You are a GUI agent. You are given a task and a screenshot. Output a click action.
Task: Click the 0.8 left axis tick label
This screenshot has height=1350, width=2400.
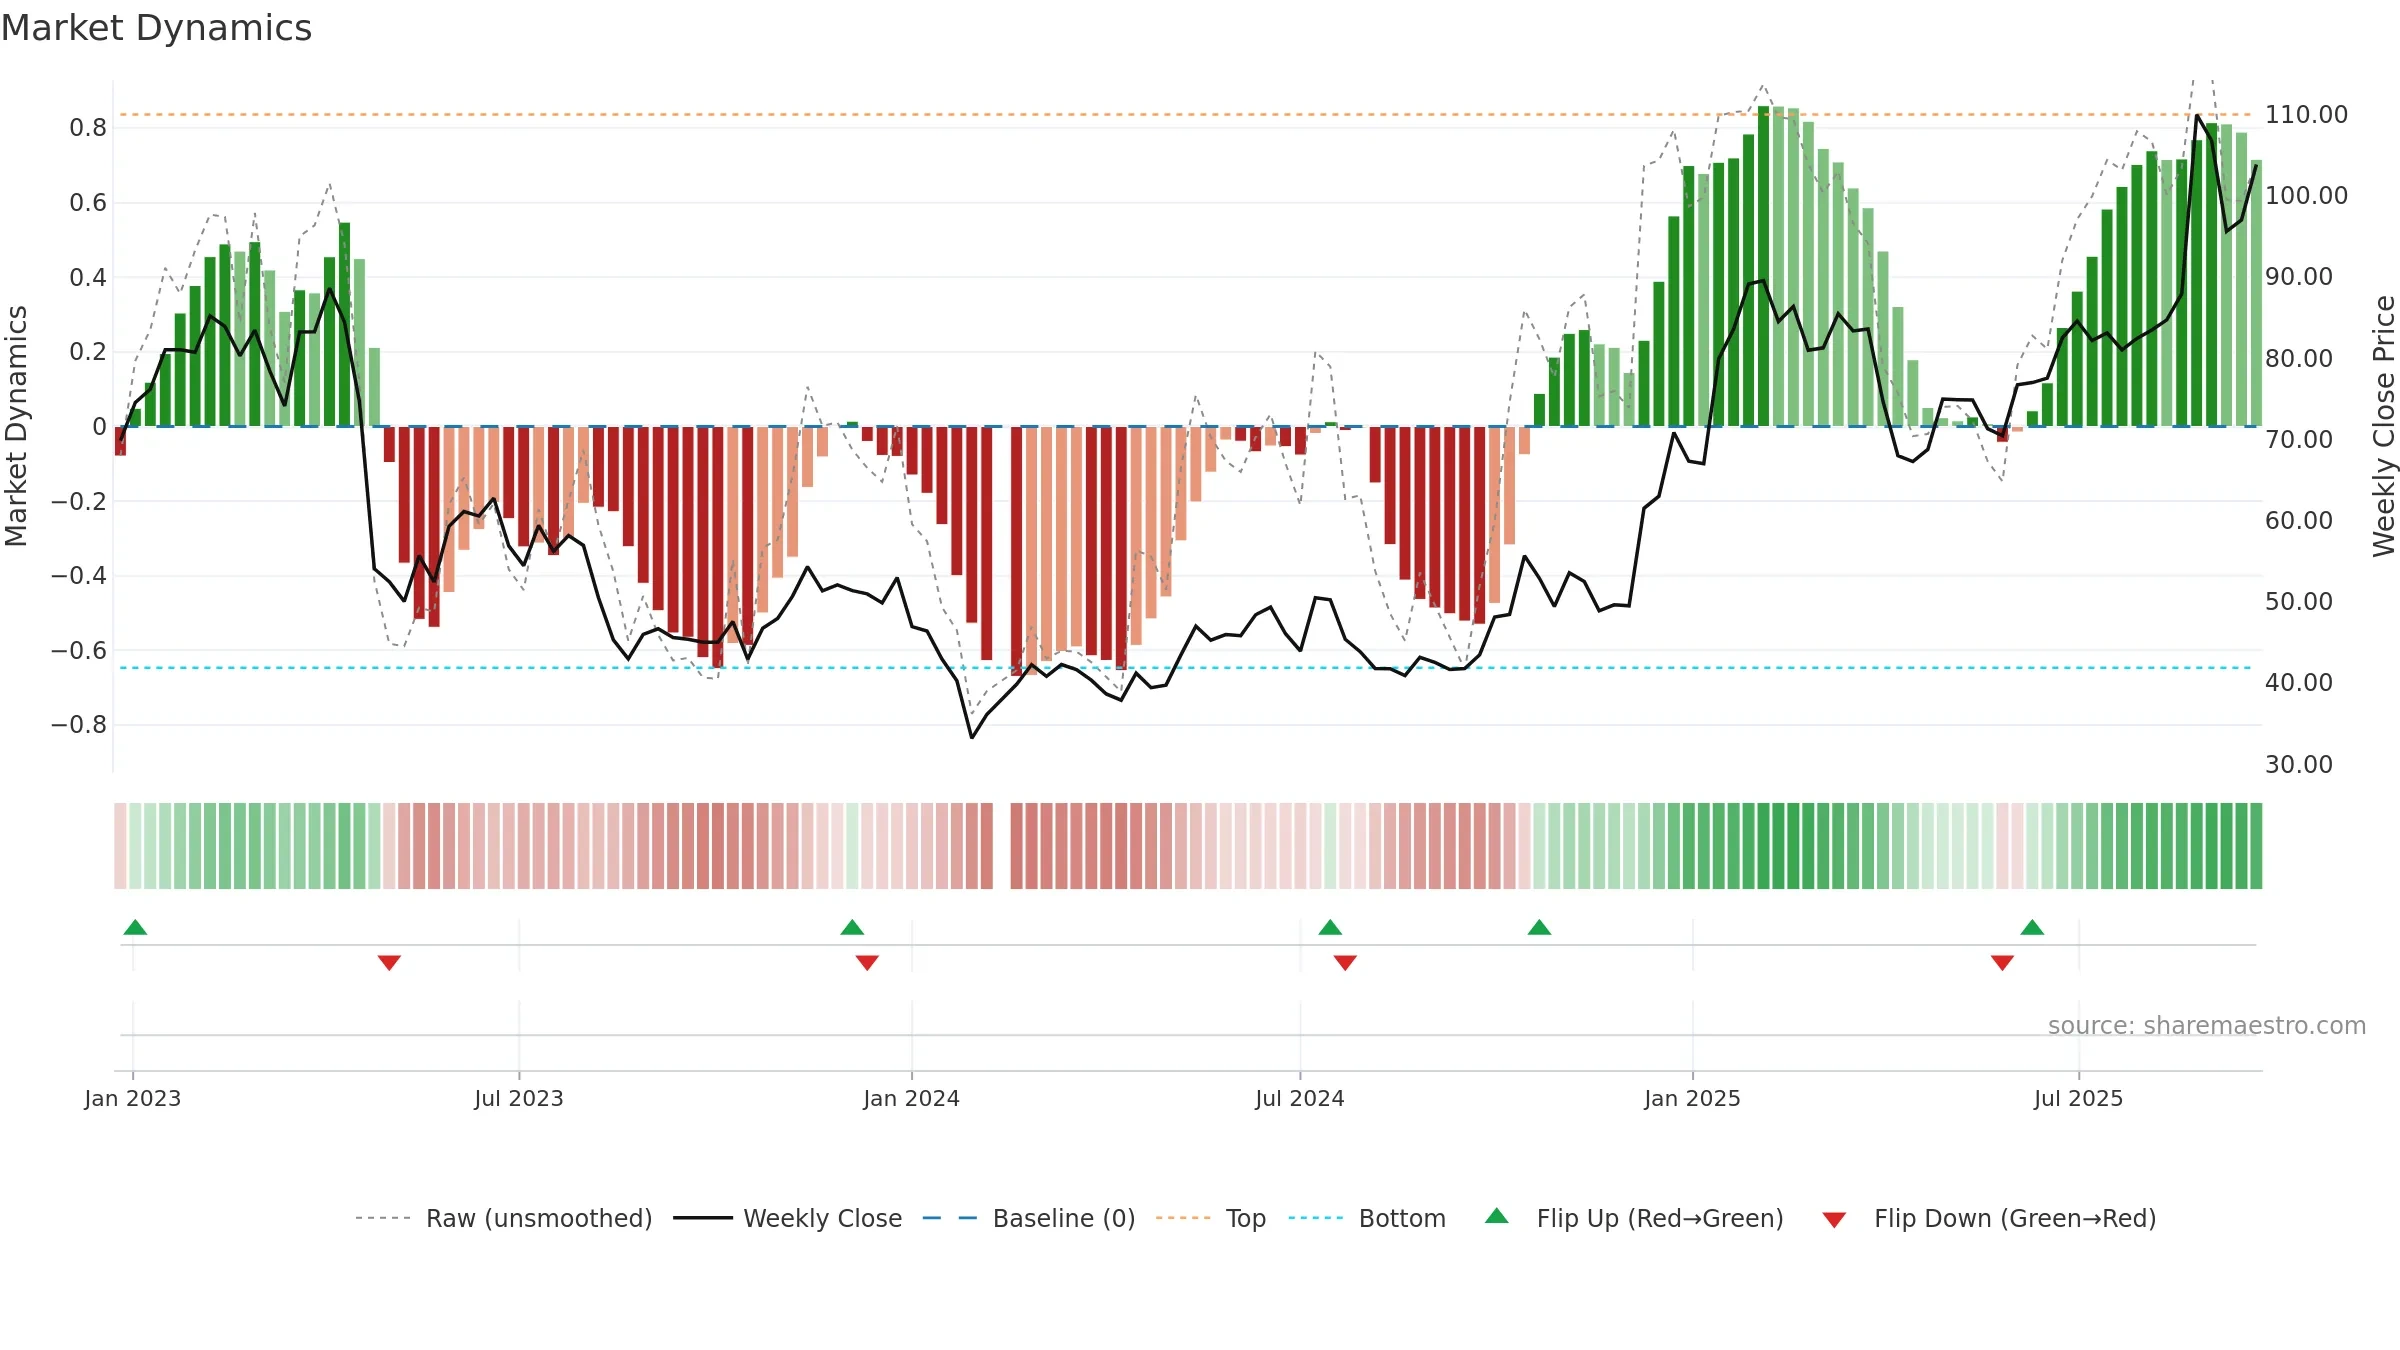88,127
